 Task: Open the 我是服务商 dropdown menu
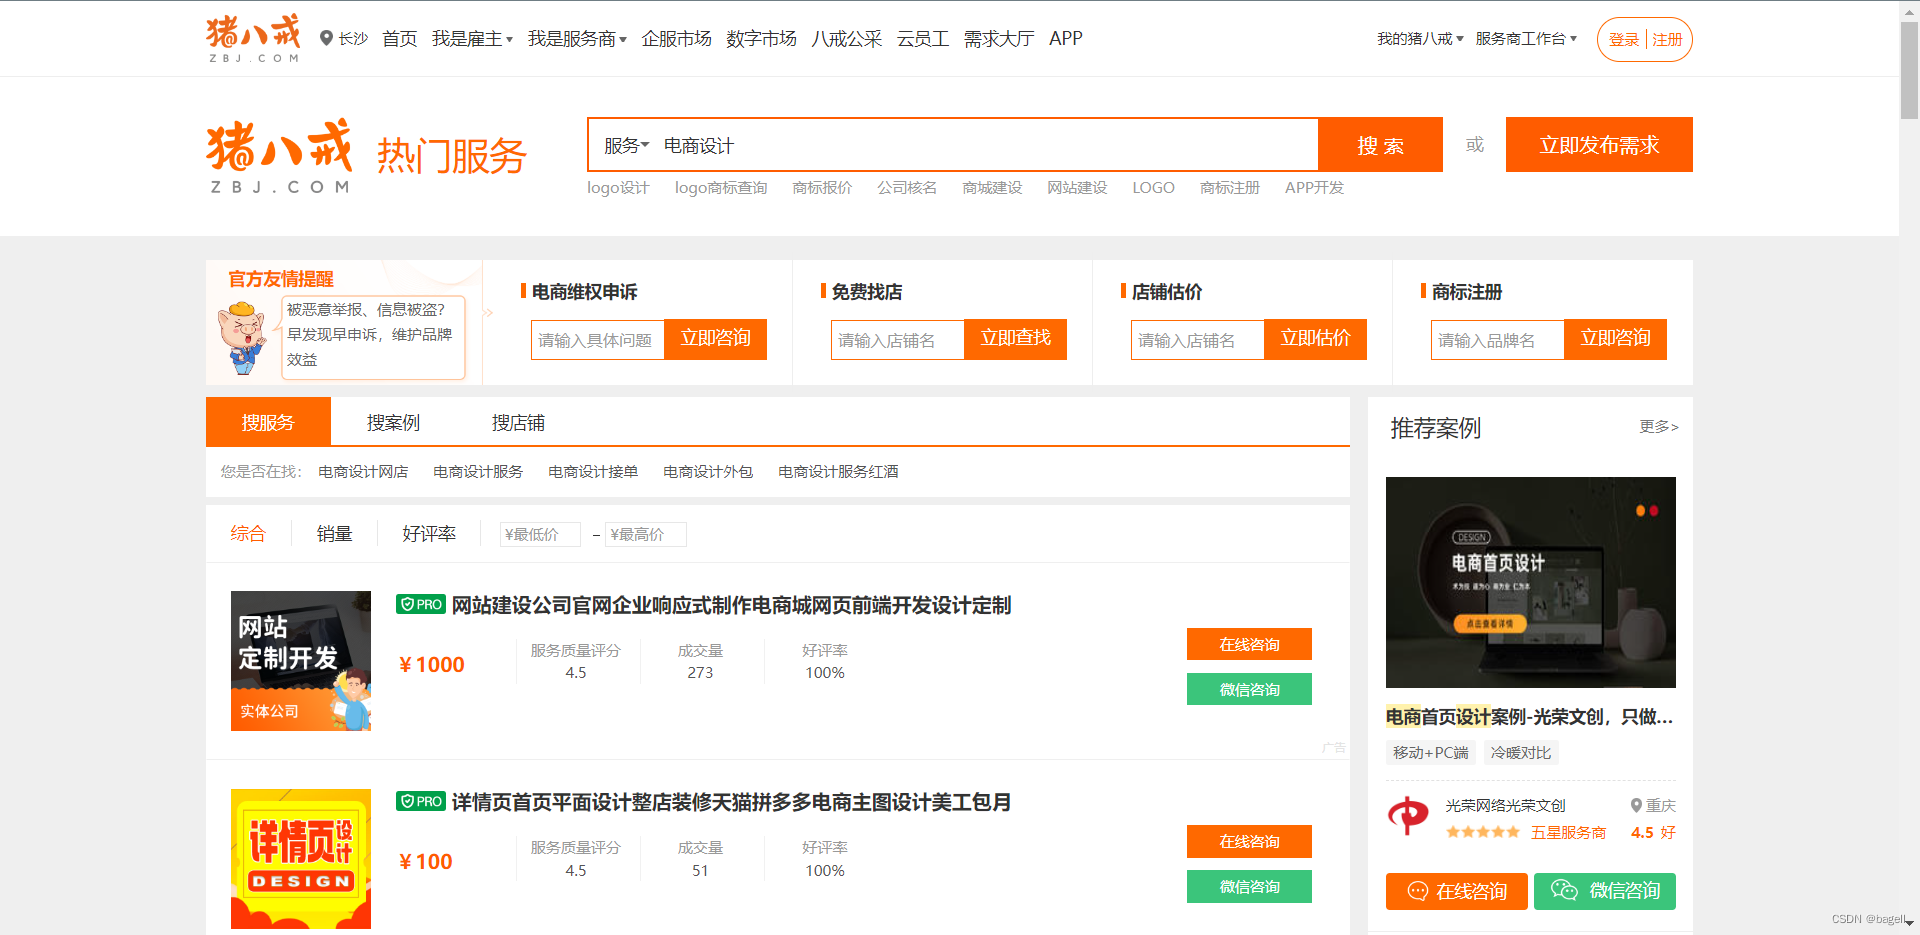tap(577, 38)
